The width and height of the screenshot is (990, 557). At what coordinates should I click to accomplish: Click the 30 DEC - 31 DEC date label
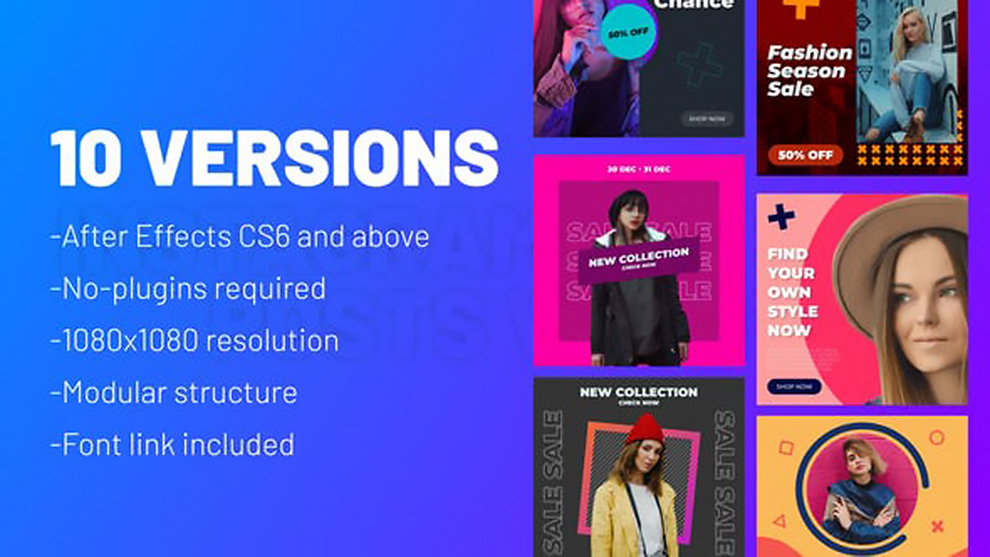pos(639,169)
